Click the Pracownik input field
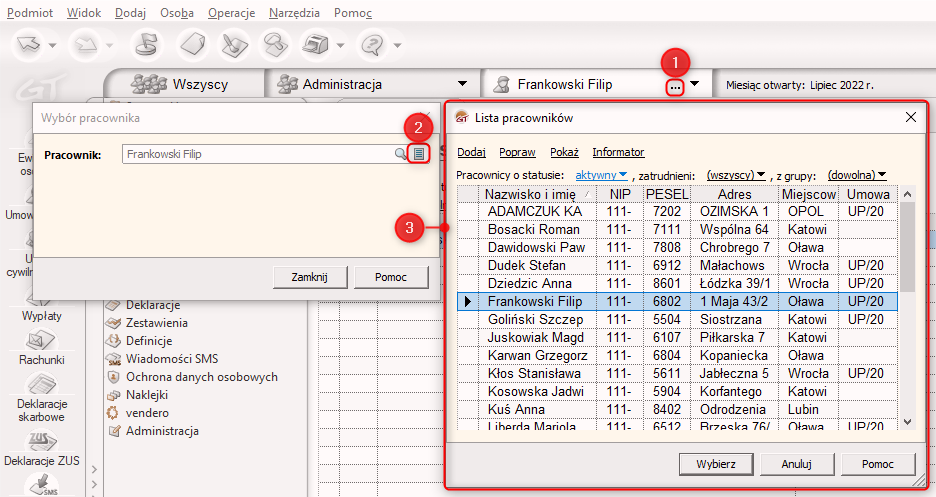936x497 pixels. coord(258,154)
